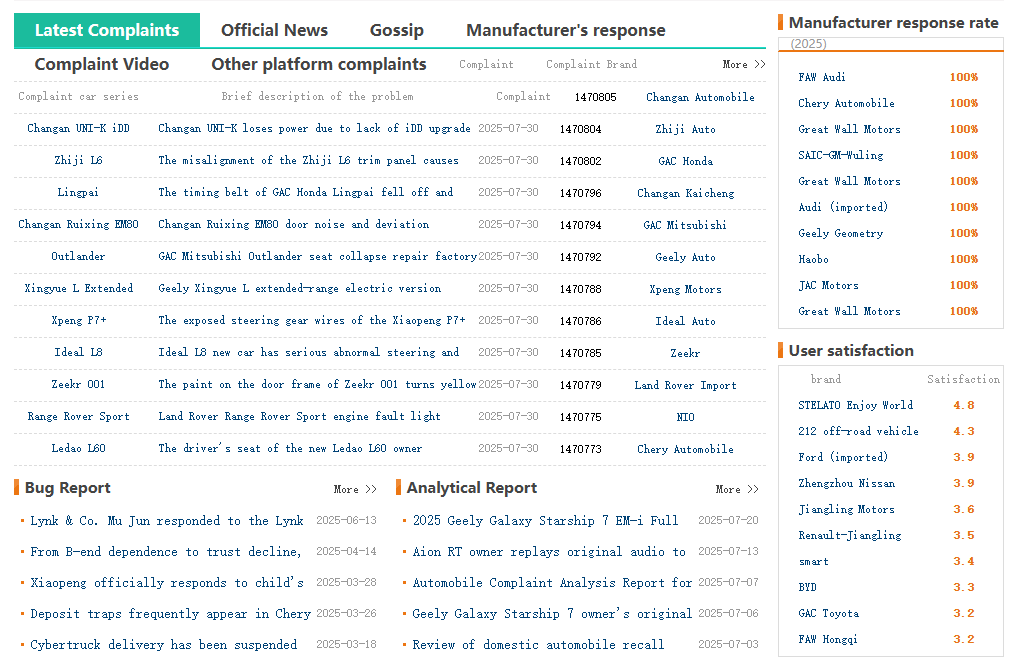The width and height of the screenshot is (1015, 664).
Task: Open Geely Geometry response rate entry
Action: coord(841,233)
